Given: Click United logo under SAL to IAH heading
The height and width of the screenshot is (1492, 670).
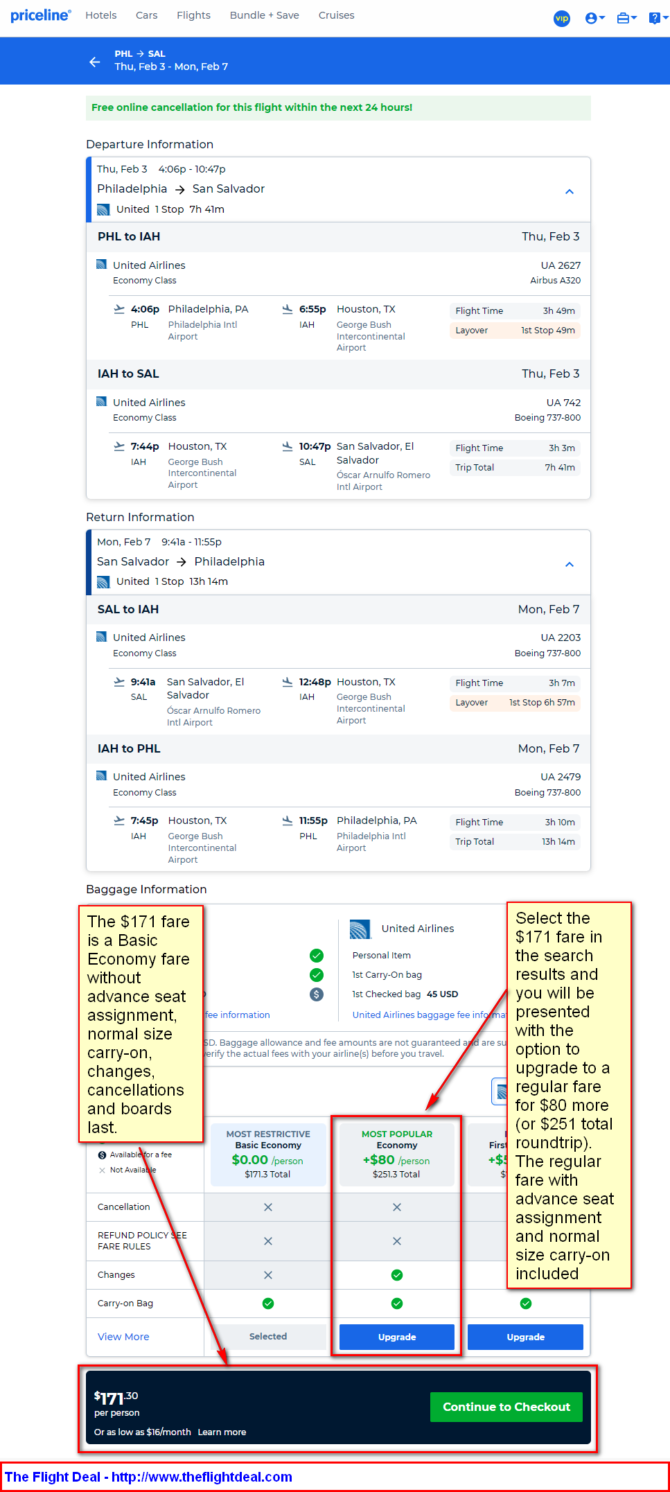Looking at the screenshot, I should (101, 637).
